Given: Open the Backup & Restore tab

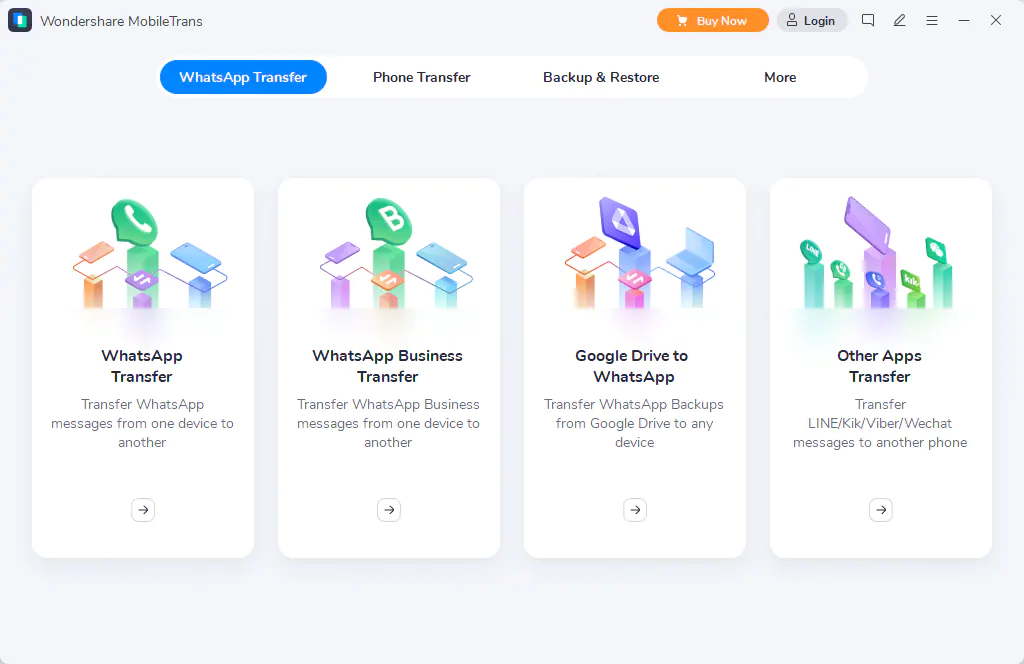Looking at the screenshot, I should (x=601, y=77).
